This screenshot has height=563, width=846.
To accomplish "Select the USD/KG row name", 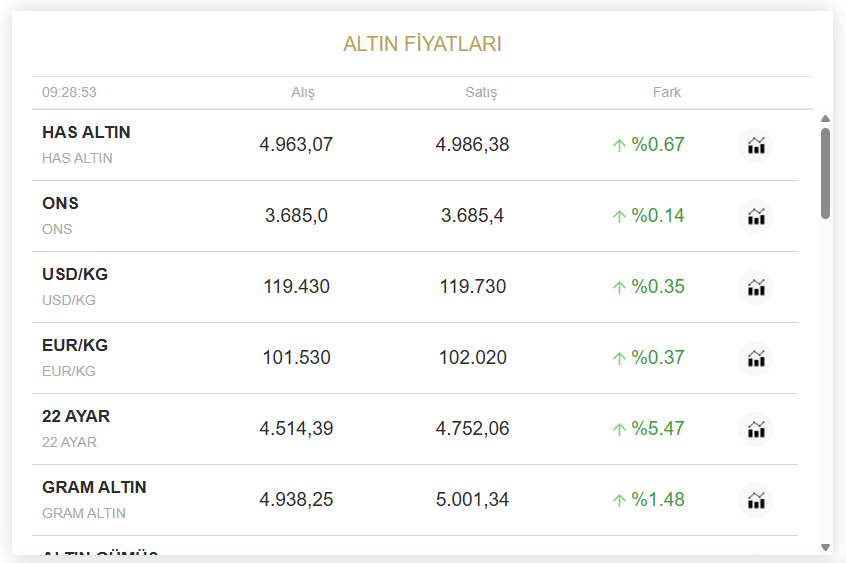I will tap(75, 274).
